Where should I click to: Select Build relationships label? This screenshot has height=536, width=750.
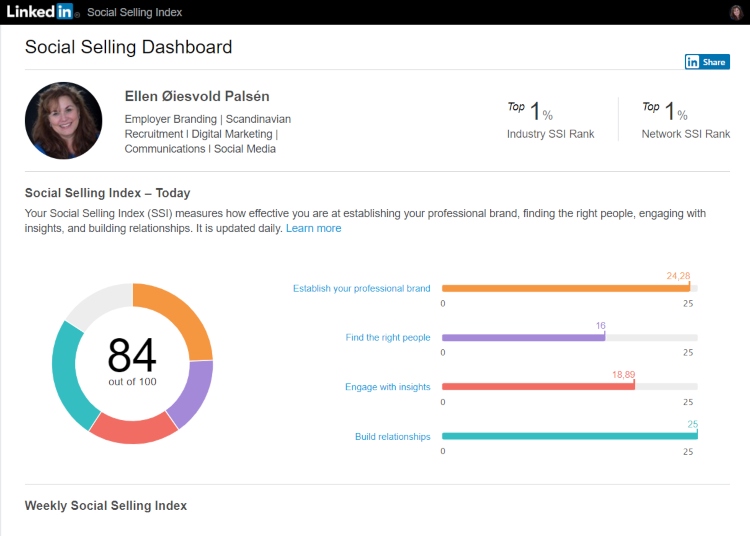(x=393, y=437)
